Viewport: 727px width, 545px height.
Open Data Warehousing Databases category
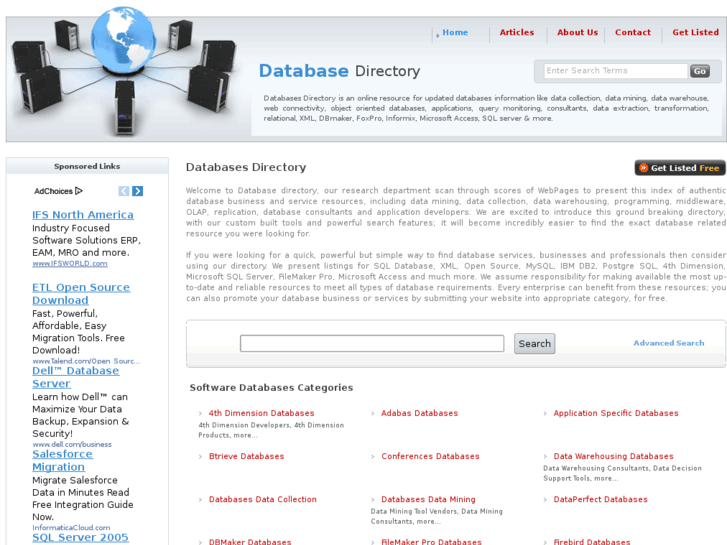pos(613,456)
